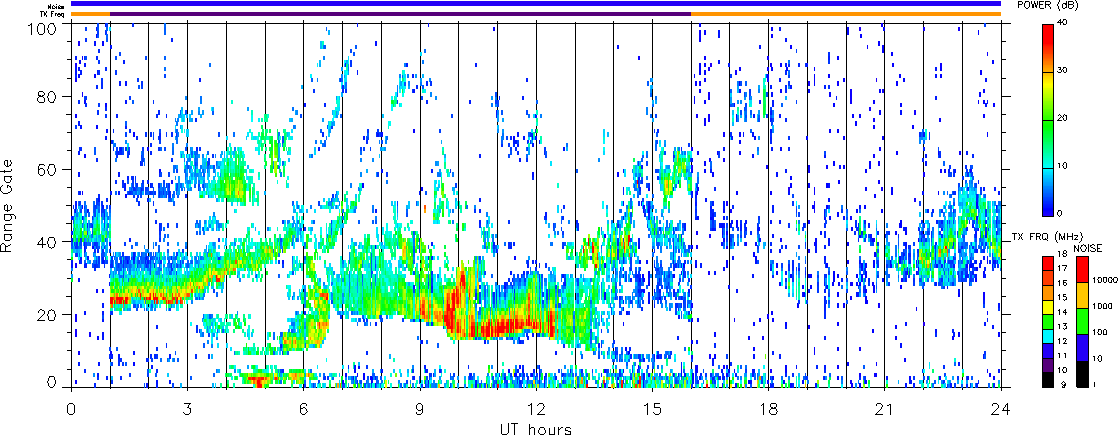Select the "TX FRQ (MHz)" legend title
The height and width of the screenshot is (435, 1118).
click(x=1045, y=236)
